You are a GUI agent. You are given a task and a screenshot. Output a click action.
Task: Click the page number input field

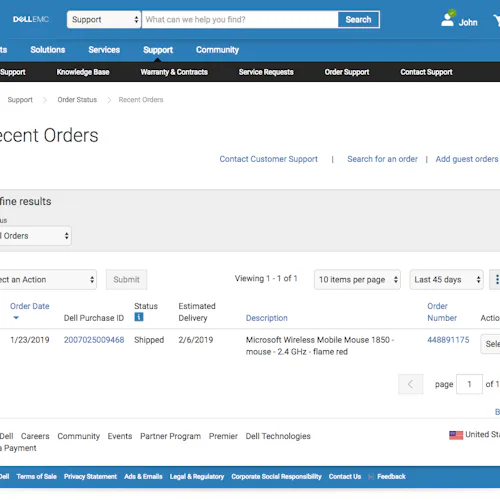[469, 384]
